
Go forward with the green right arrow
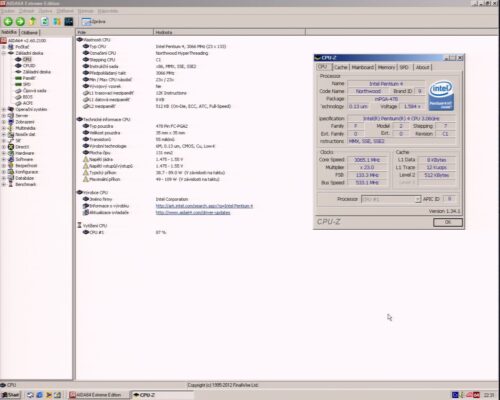click(20, 22)
